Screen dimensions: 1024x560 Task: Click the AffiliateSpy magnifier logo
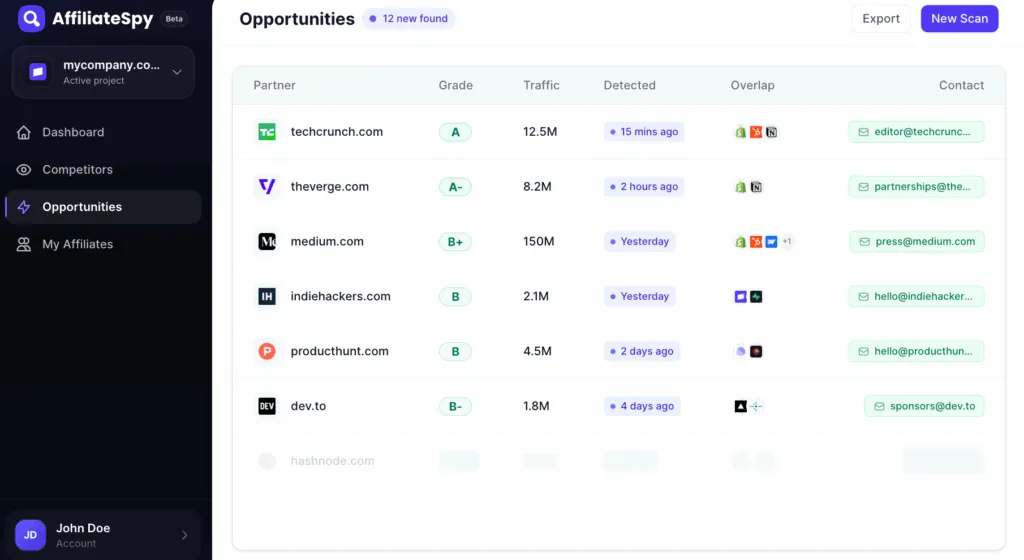point(31,18)
